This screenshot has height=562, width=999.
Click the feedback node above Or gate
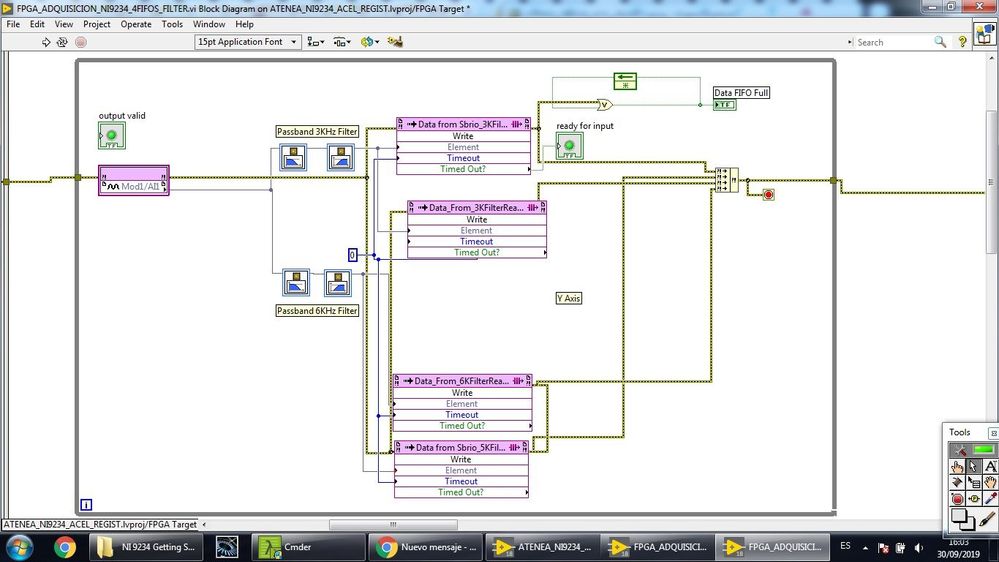point(625,81)
